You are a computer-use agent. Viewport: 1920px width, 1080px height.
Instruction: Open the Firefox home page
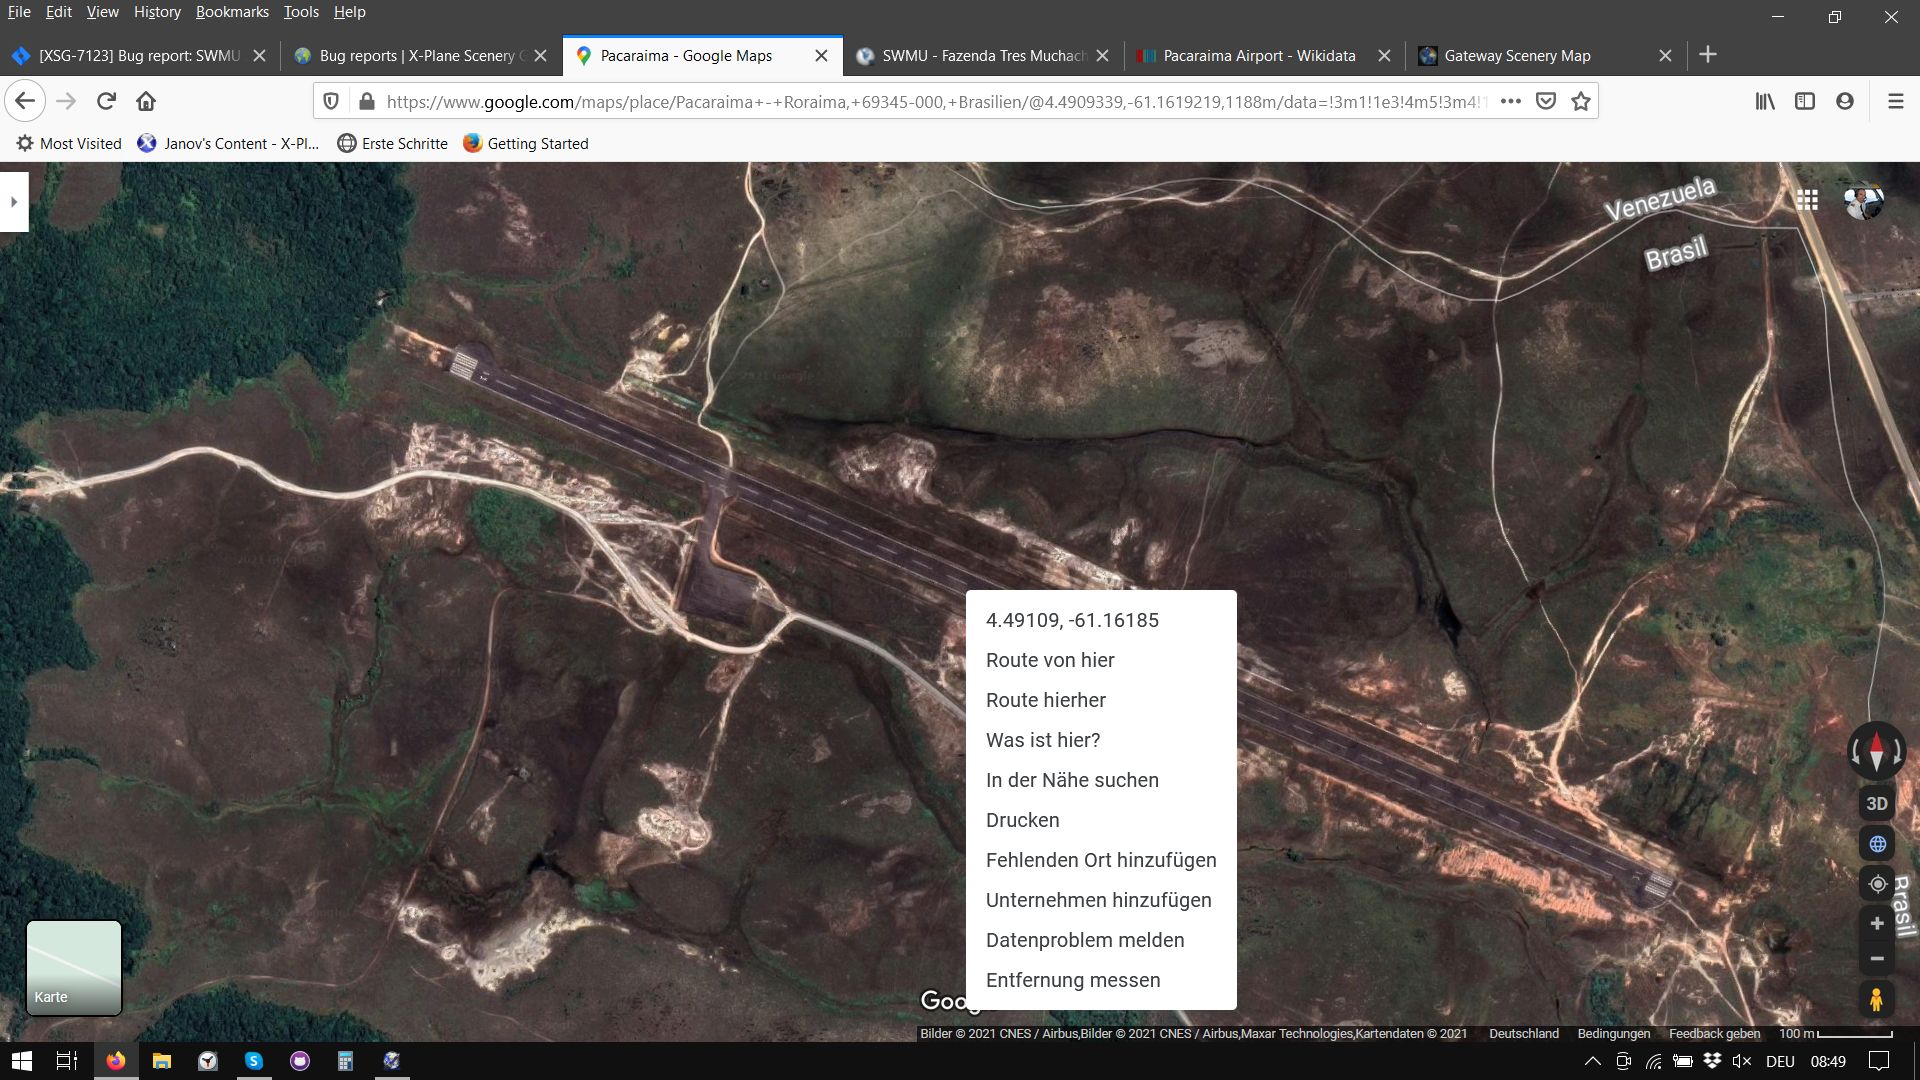click(x=146, y=101)
